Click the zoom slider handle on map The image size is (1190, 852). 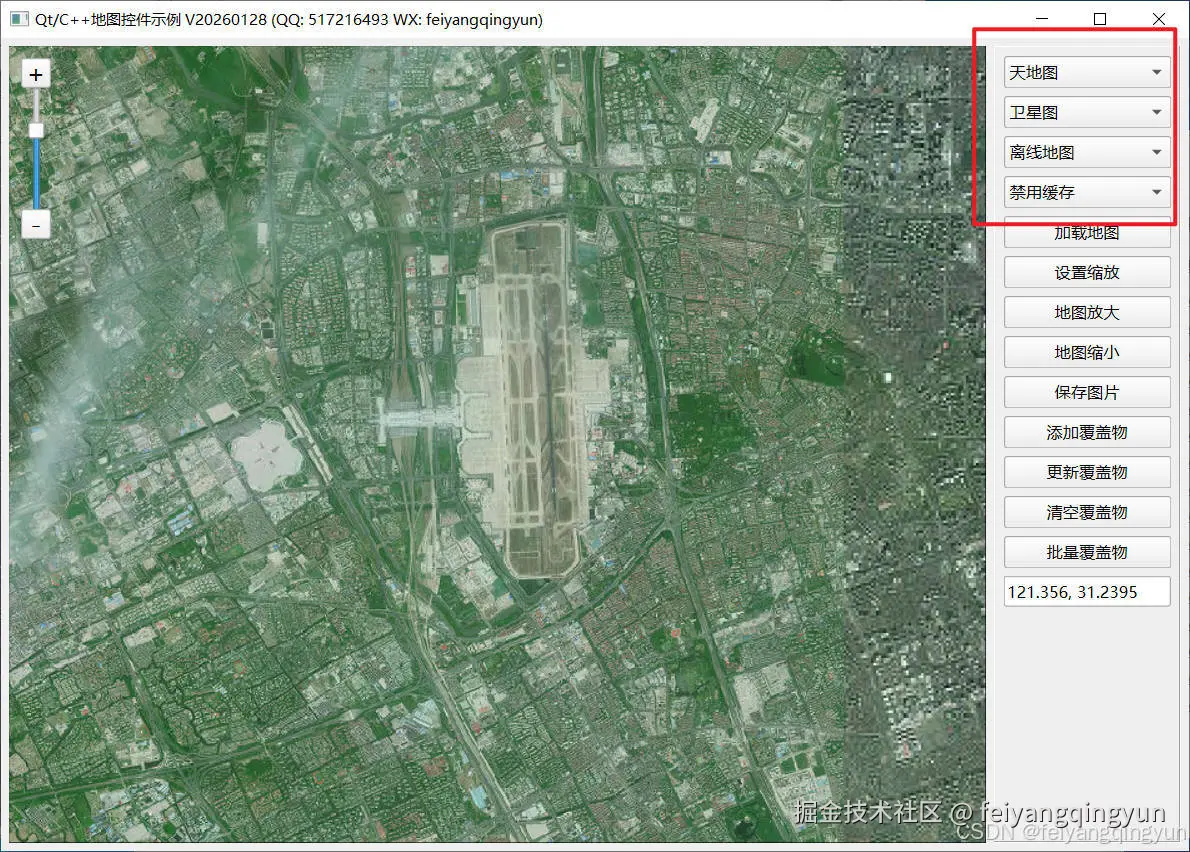coord(36,130)
